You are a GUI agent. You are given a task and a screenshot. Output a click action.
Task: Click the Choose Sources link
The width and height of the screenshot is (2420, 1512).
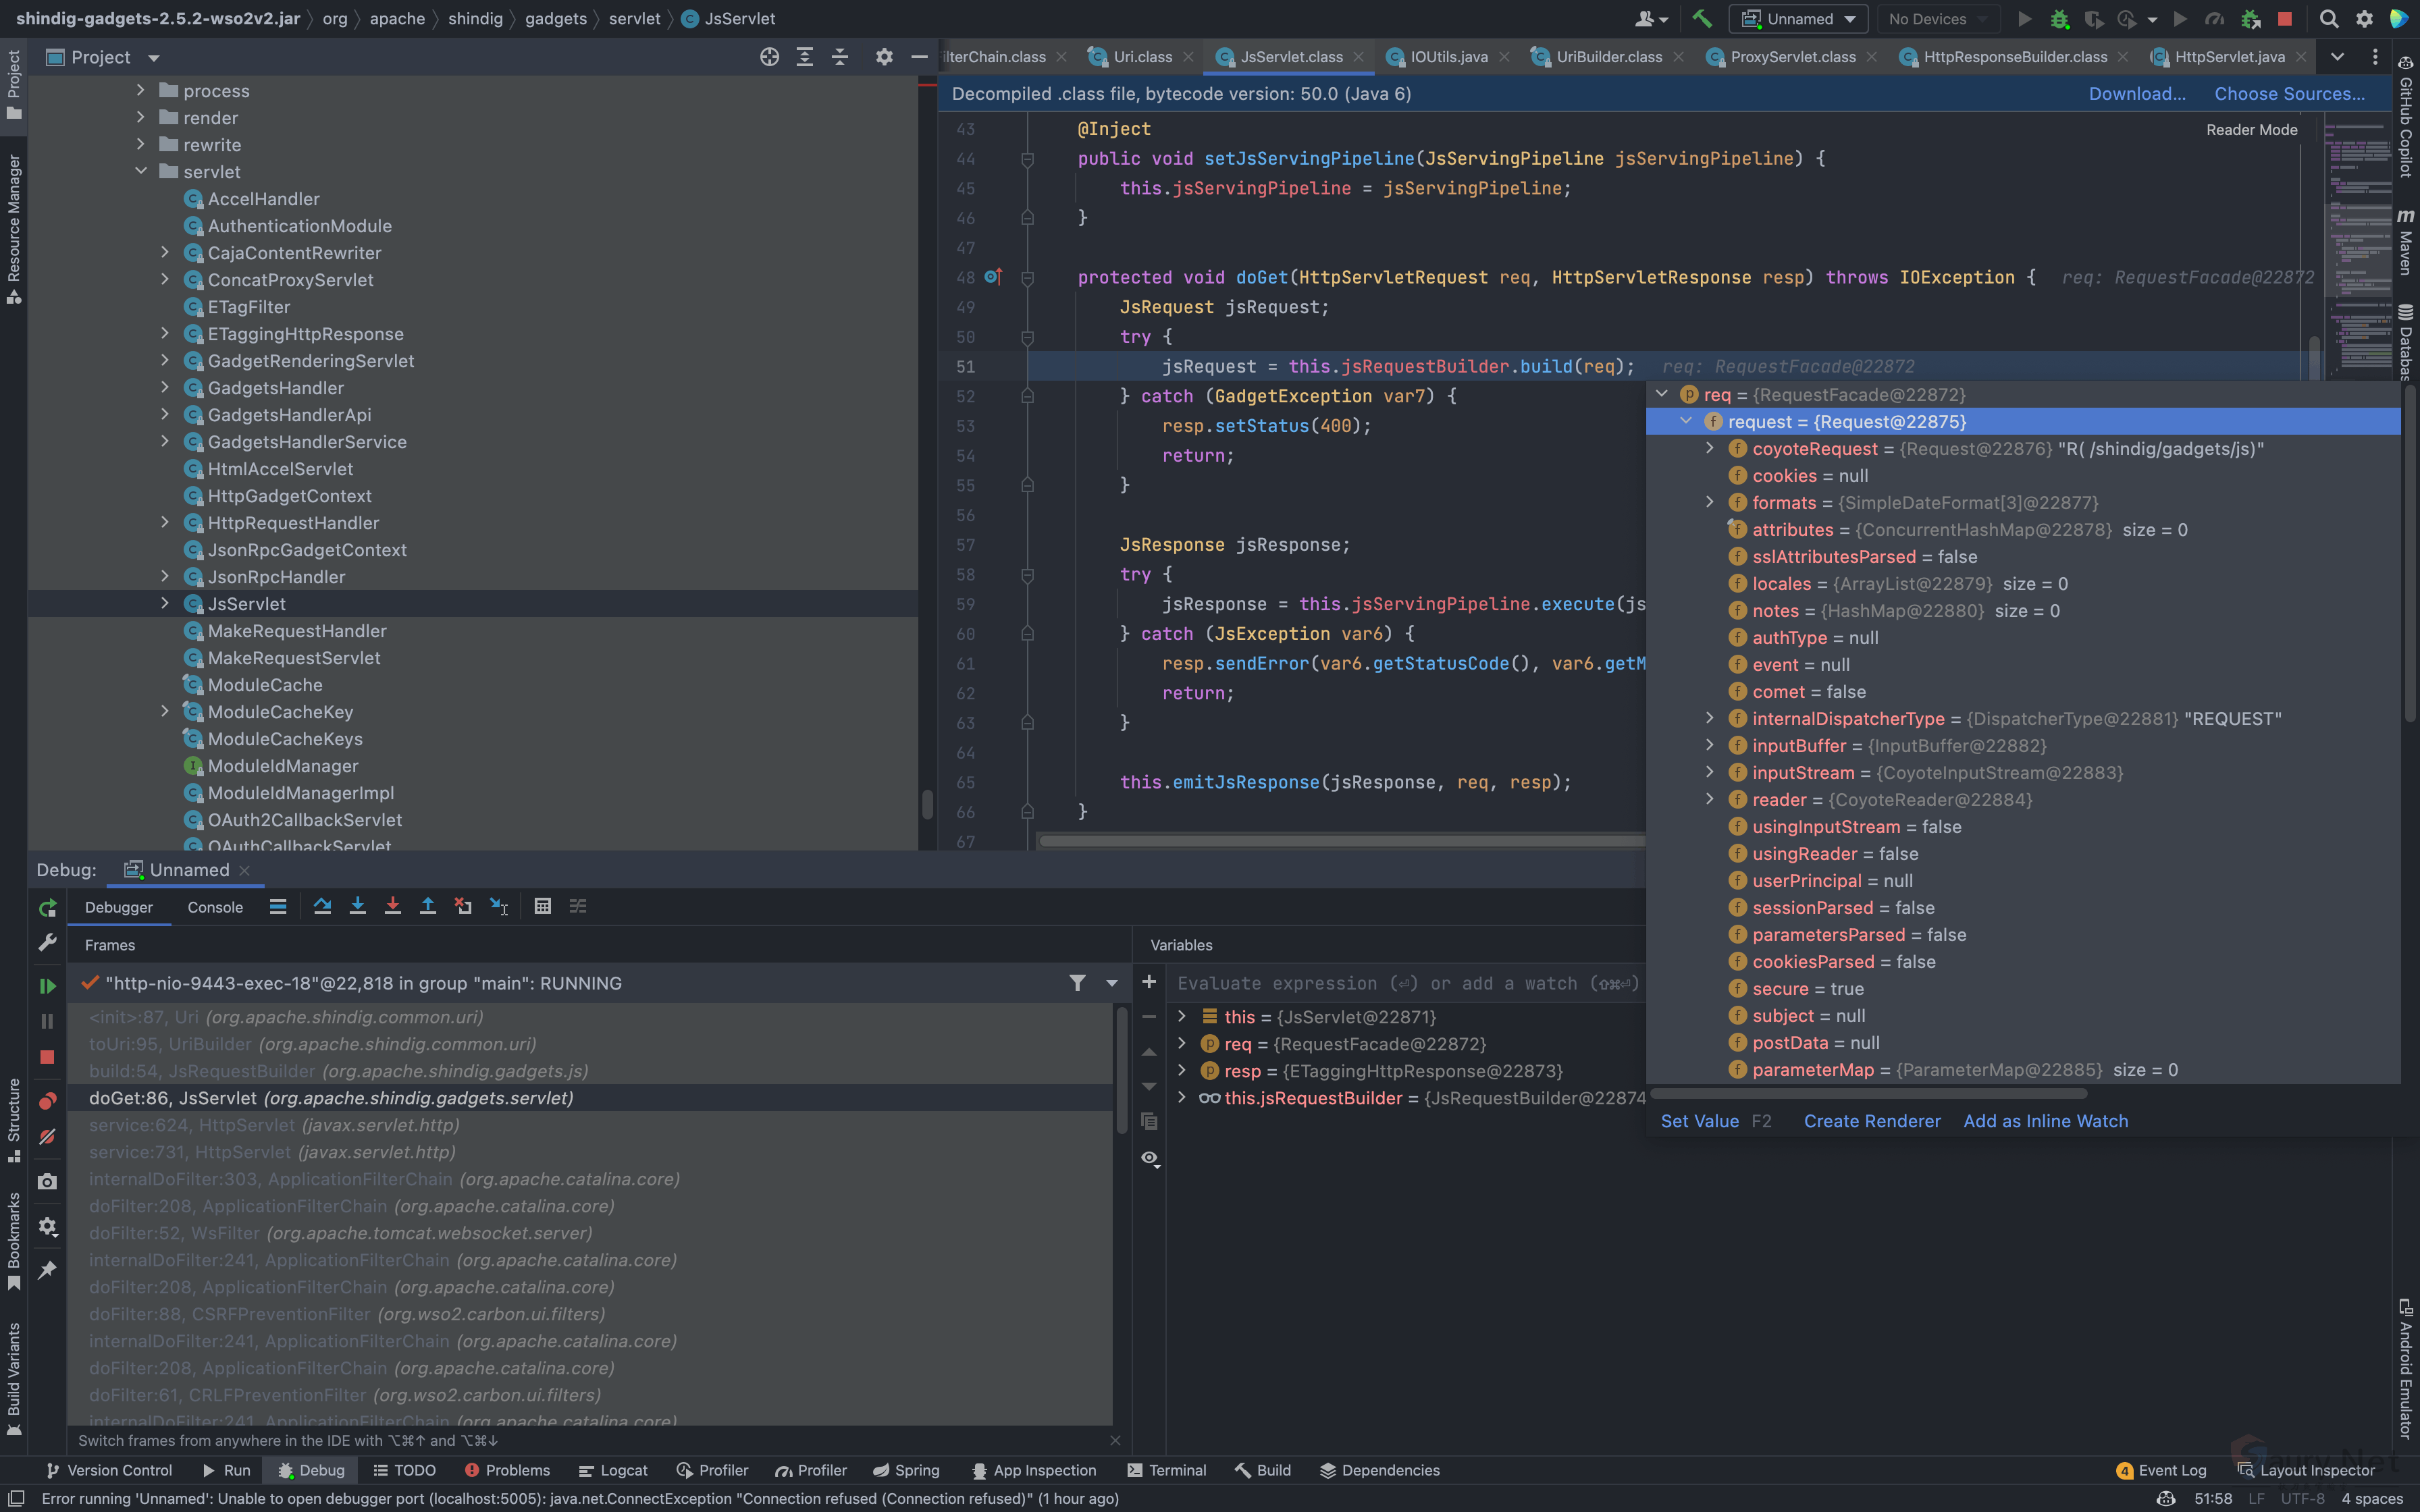click(x=2289, y=94)
